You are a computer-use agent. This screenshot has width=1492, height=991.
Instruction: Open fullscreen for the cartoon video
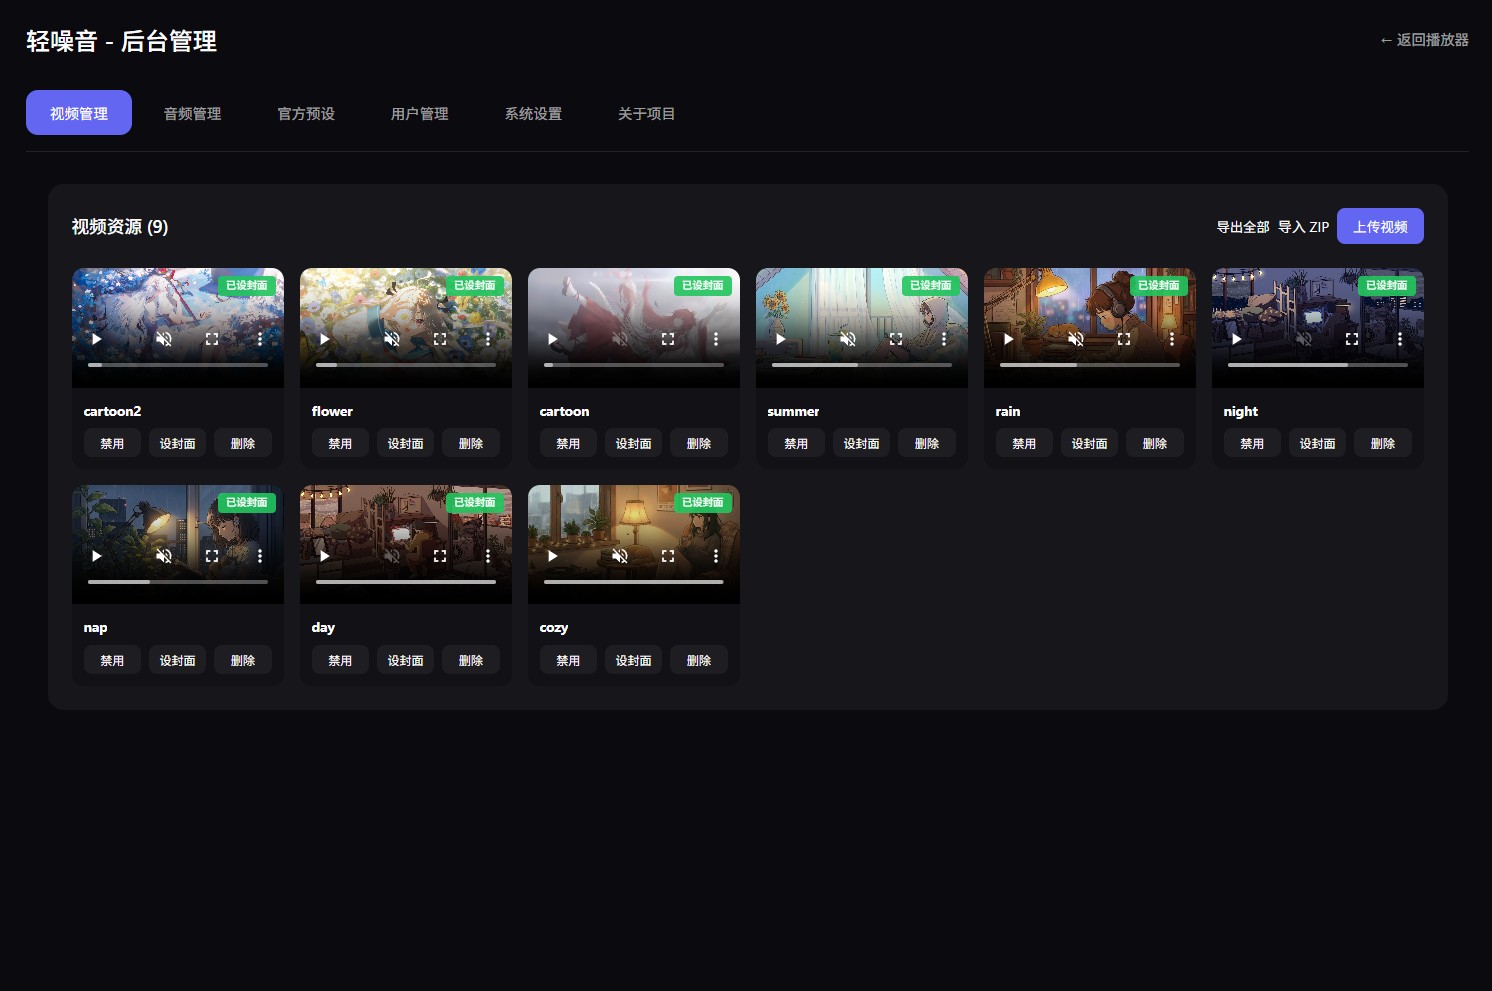(668, 339)
